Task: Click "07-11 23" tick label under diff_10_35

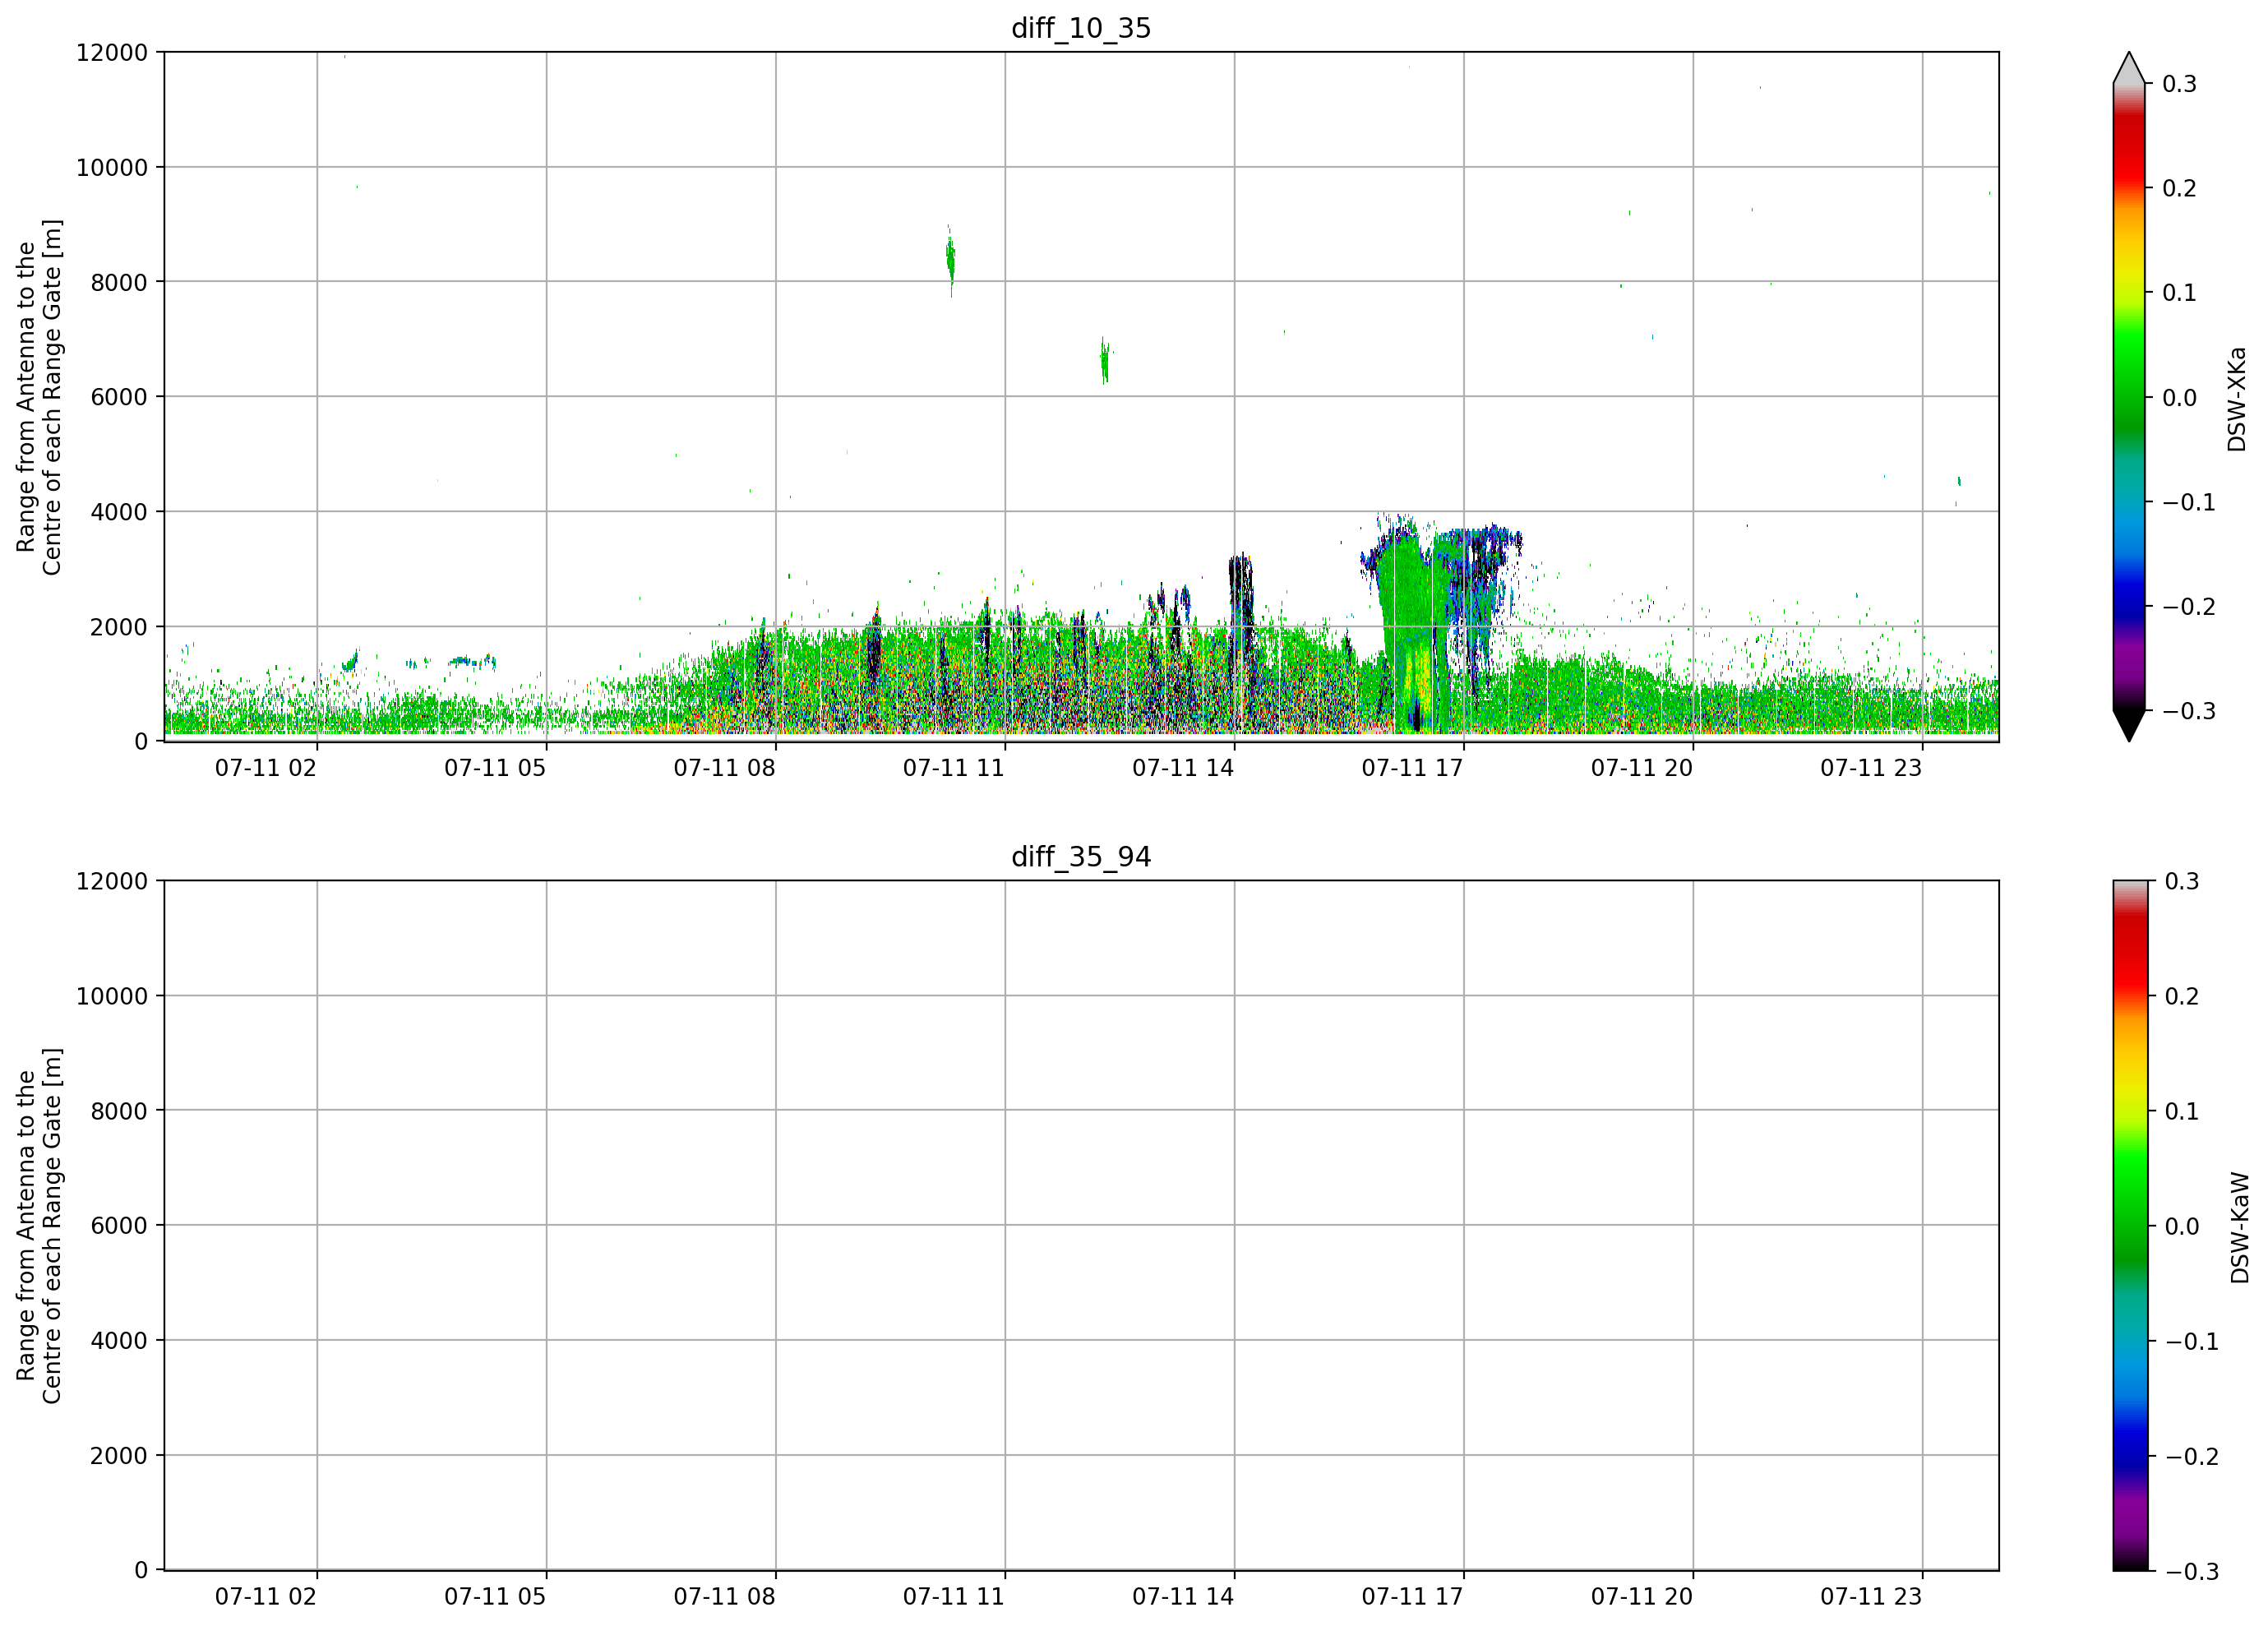Action: pyautogui.click(x=1871, y=768)
